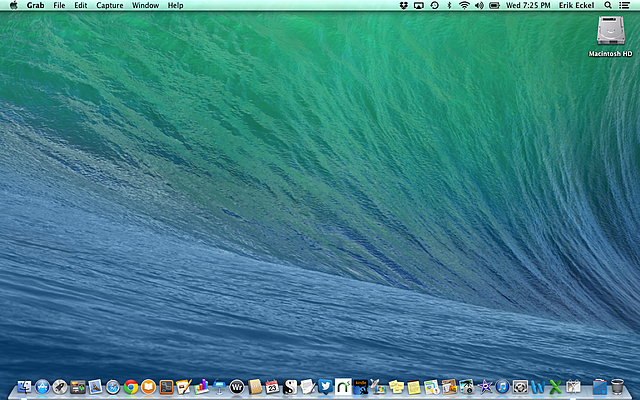640x400 pixels.
Task: Open Mission Control in the Dock
Action: point(78,386)
